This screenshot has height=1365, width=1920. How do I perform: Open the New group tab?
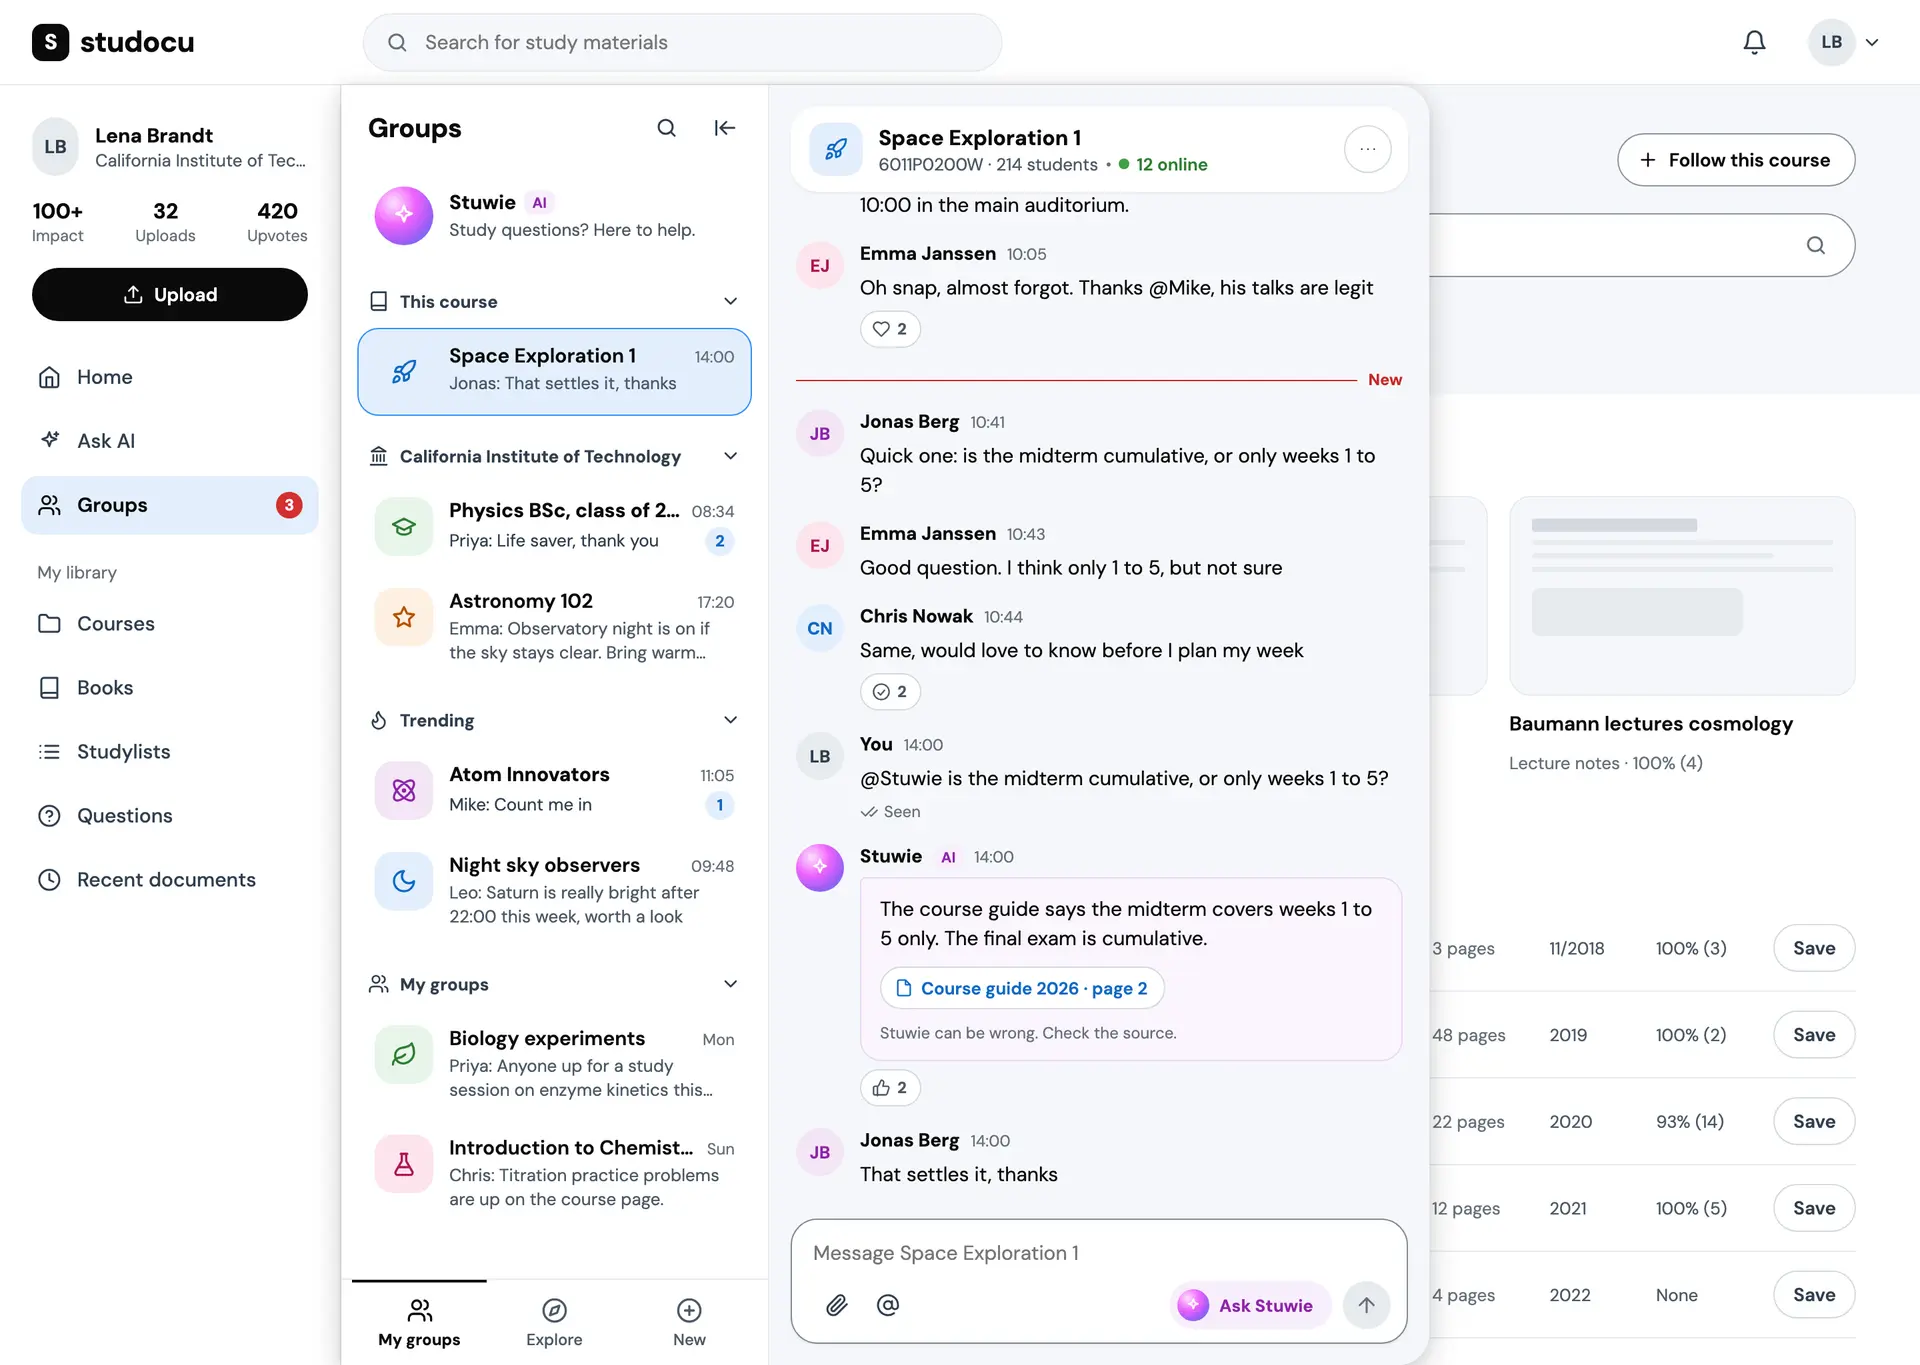pyautogui.click(x=689, y=1323)
